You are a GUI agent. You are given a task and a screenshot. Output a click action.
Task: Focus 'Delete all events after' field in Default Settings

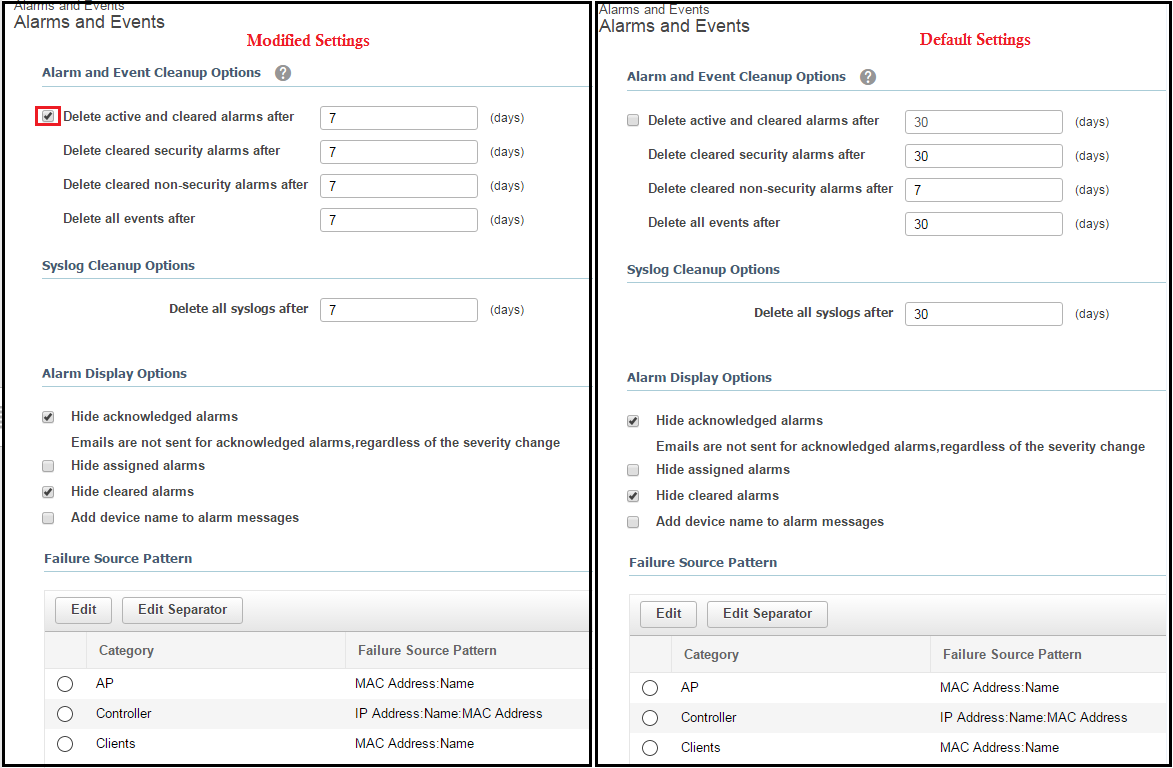click(x=983, y=224)
